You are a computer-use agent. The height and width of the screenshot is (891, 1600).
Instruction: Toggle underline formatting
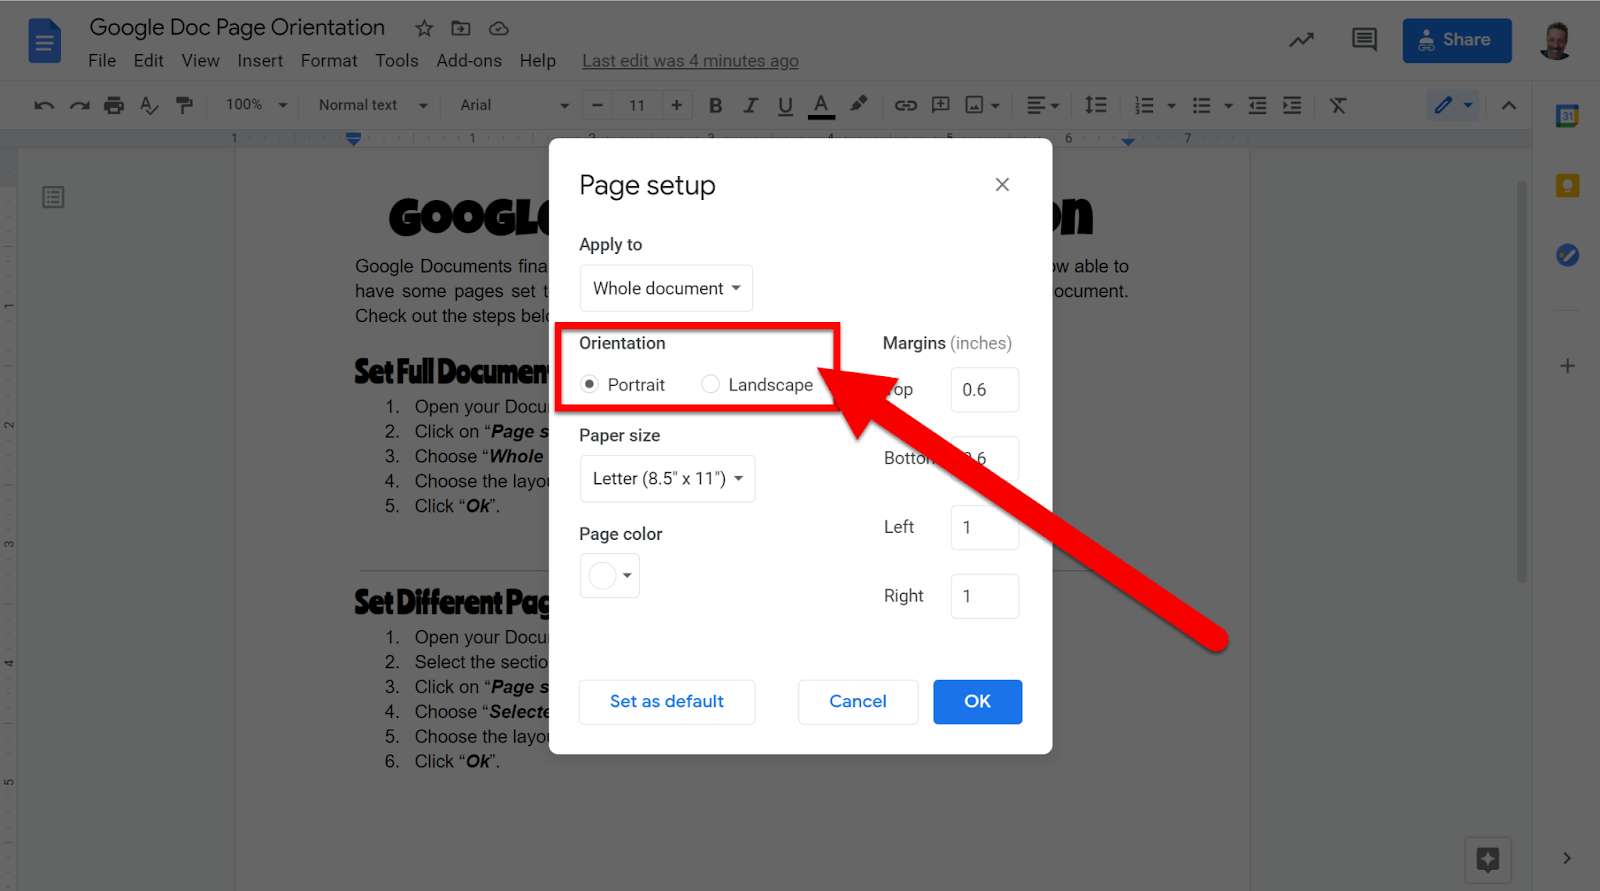coord(785,105)
